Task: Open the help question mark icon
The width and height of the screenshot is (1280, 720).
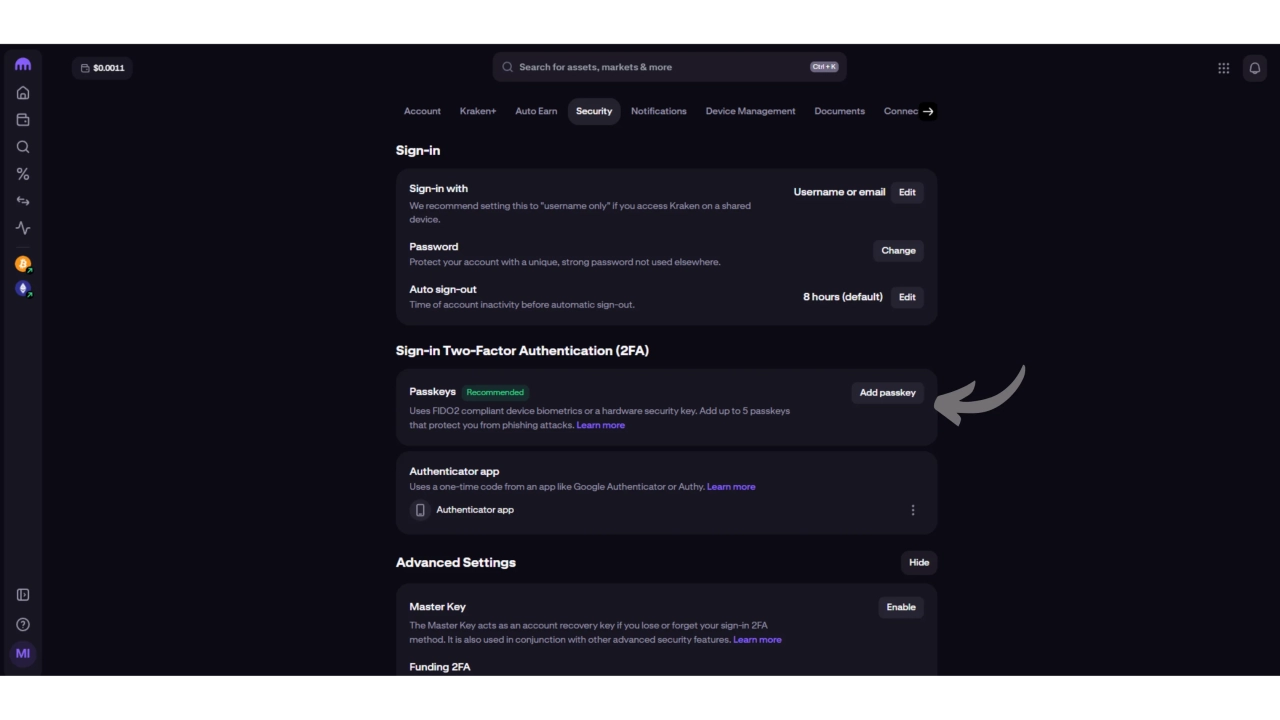Action: tap(23, 625)
